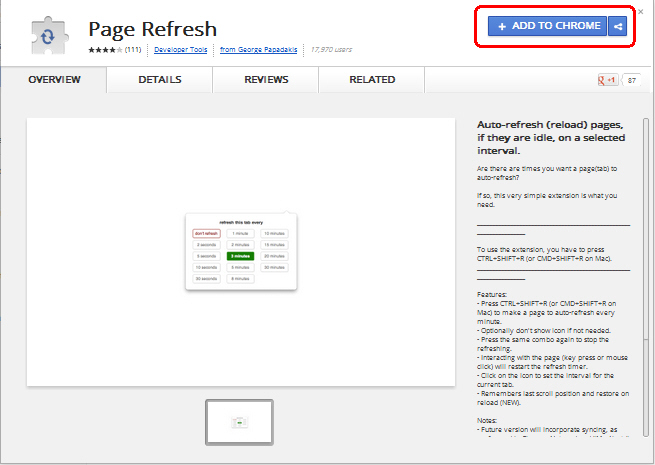
Task: Click the star rating next to (111)
Action: (105, 50)
